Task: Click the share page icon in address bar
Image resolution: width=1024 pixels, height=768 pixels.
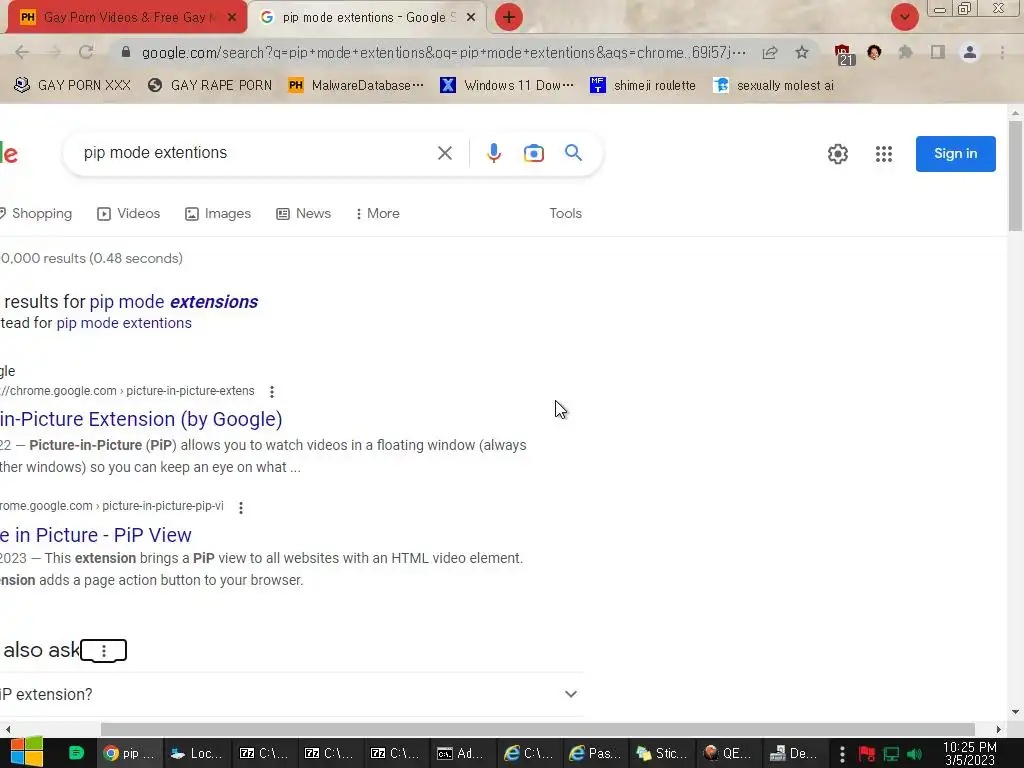Action: [770, 52]
